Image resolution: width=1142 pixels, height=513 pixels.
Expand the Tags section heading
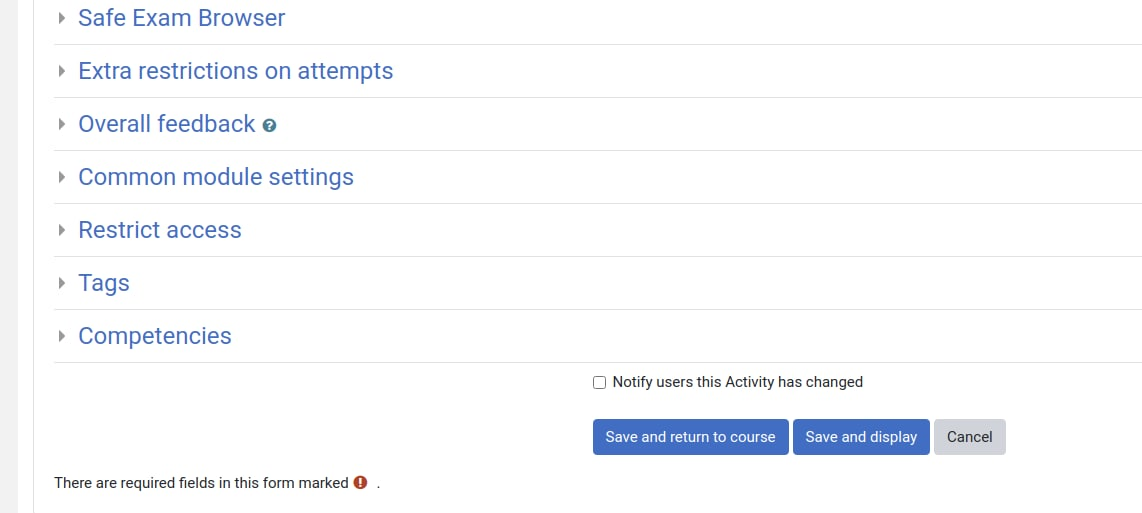pyautogui.click(x=103, y=283)
